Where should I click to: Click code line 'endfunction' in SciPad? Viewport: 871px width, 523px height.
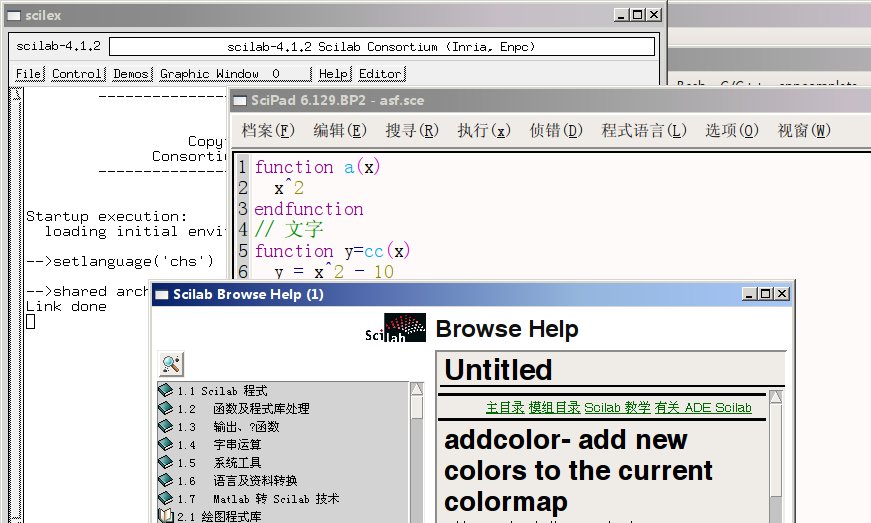[309, 209]
